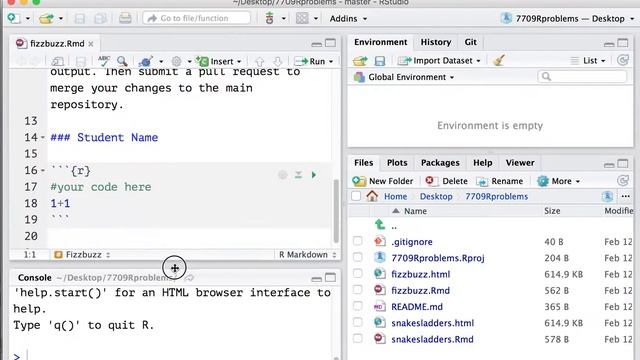The height and width of the screenshot is (360, 640).
Task: Tick the checkbox for fizzbuzz.Rmd
Action: (x=358, y=290)
